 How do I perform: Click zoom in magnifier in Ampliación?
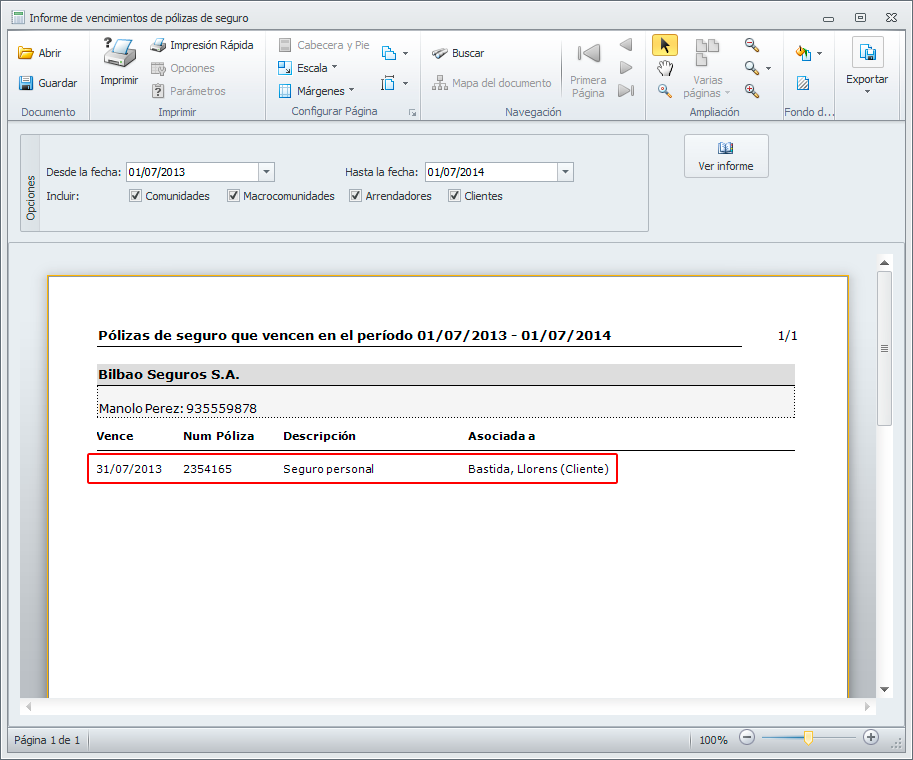[752, 90]
